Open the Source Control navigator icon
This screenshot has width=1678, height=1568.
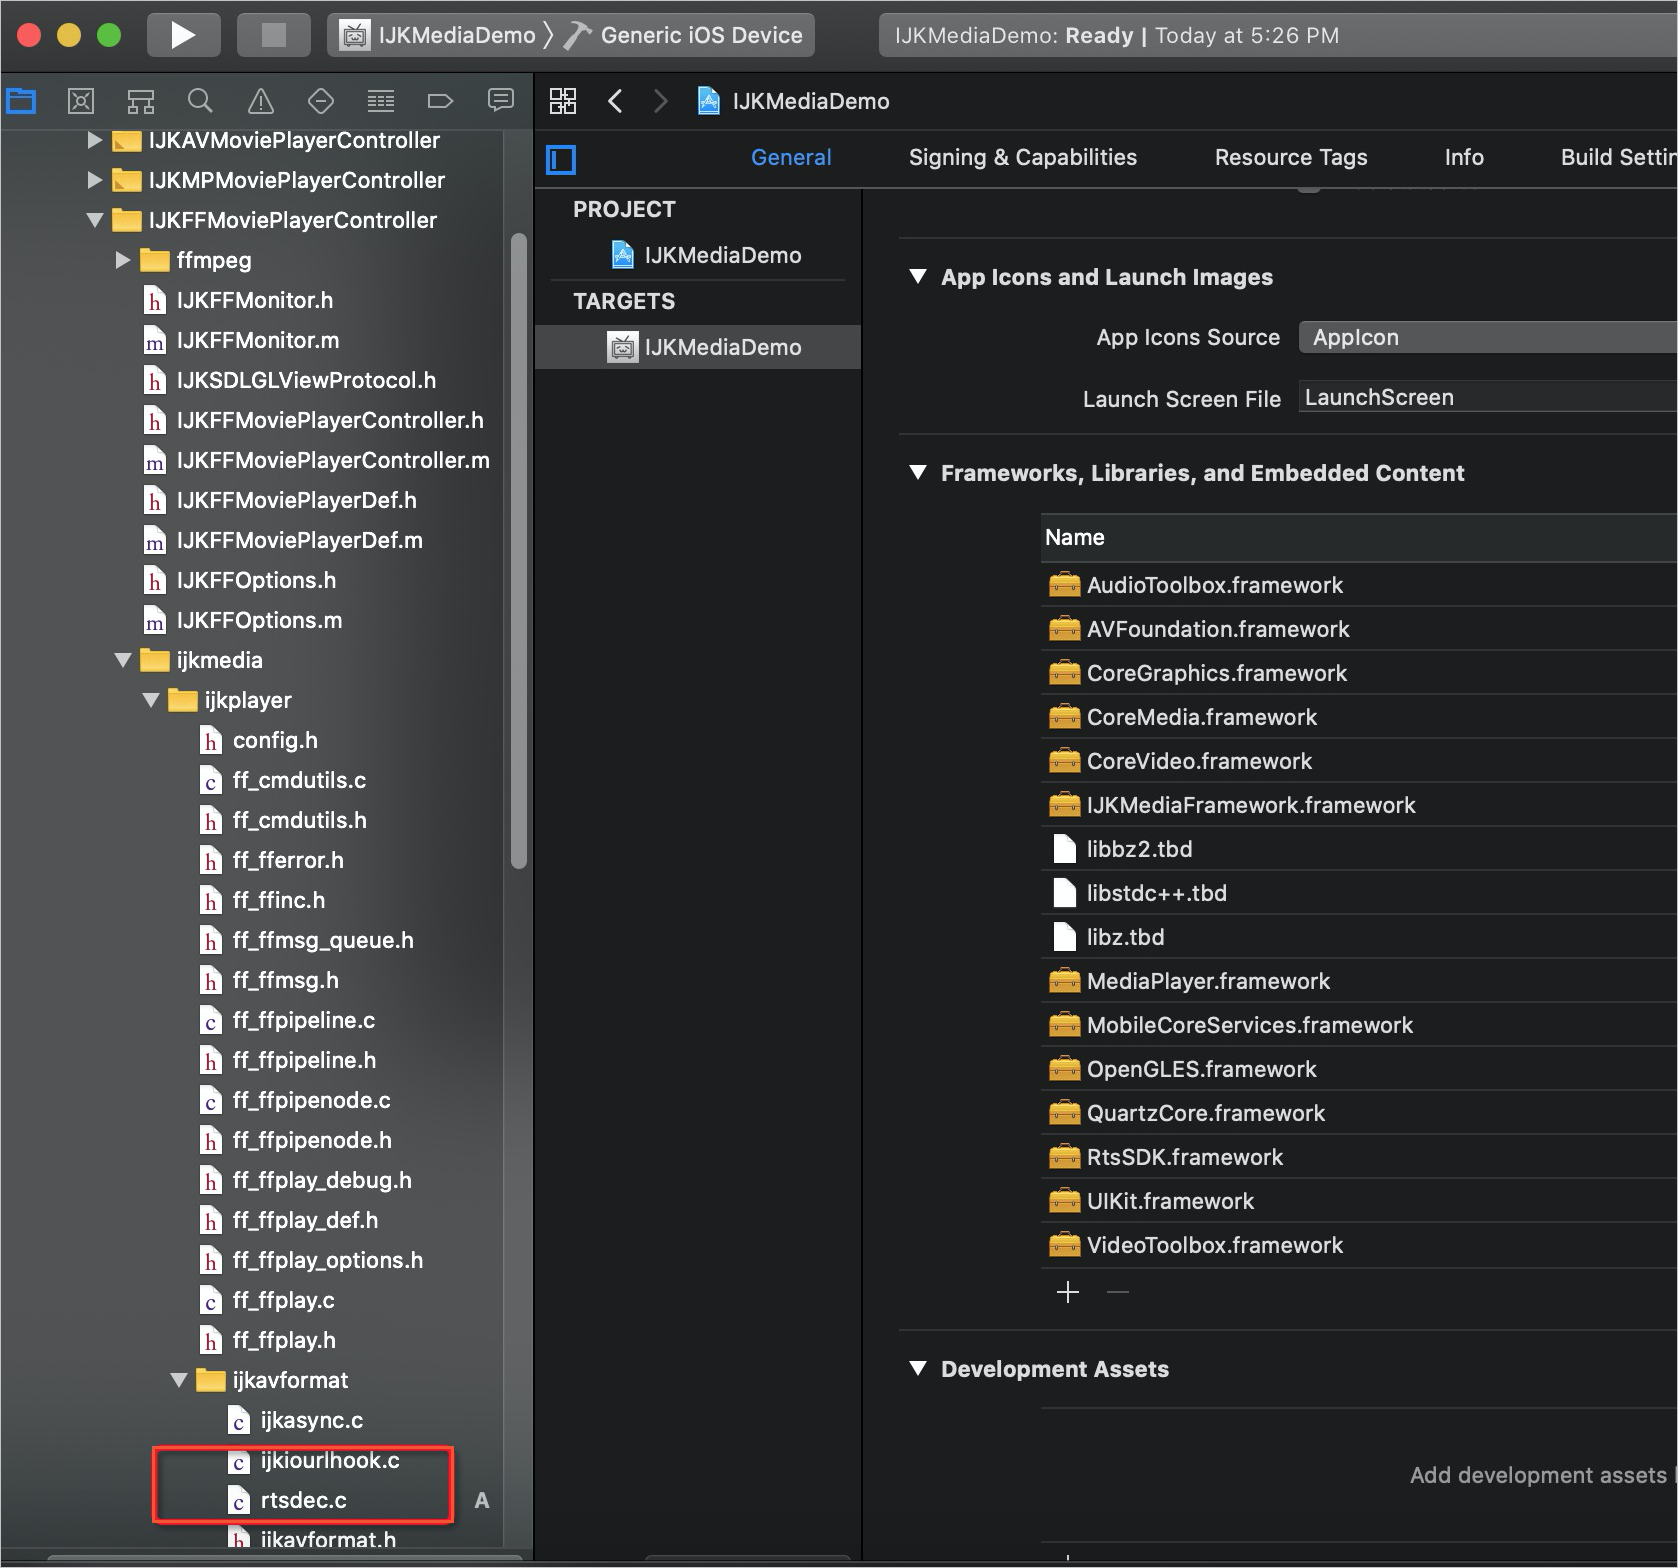81,101
